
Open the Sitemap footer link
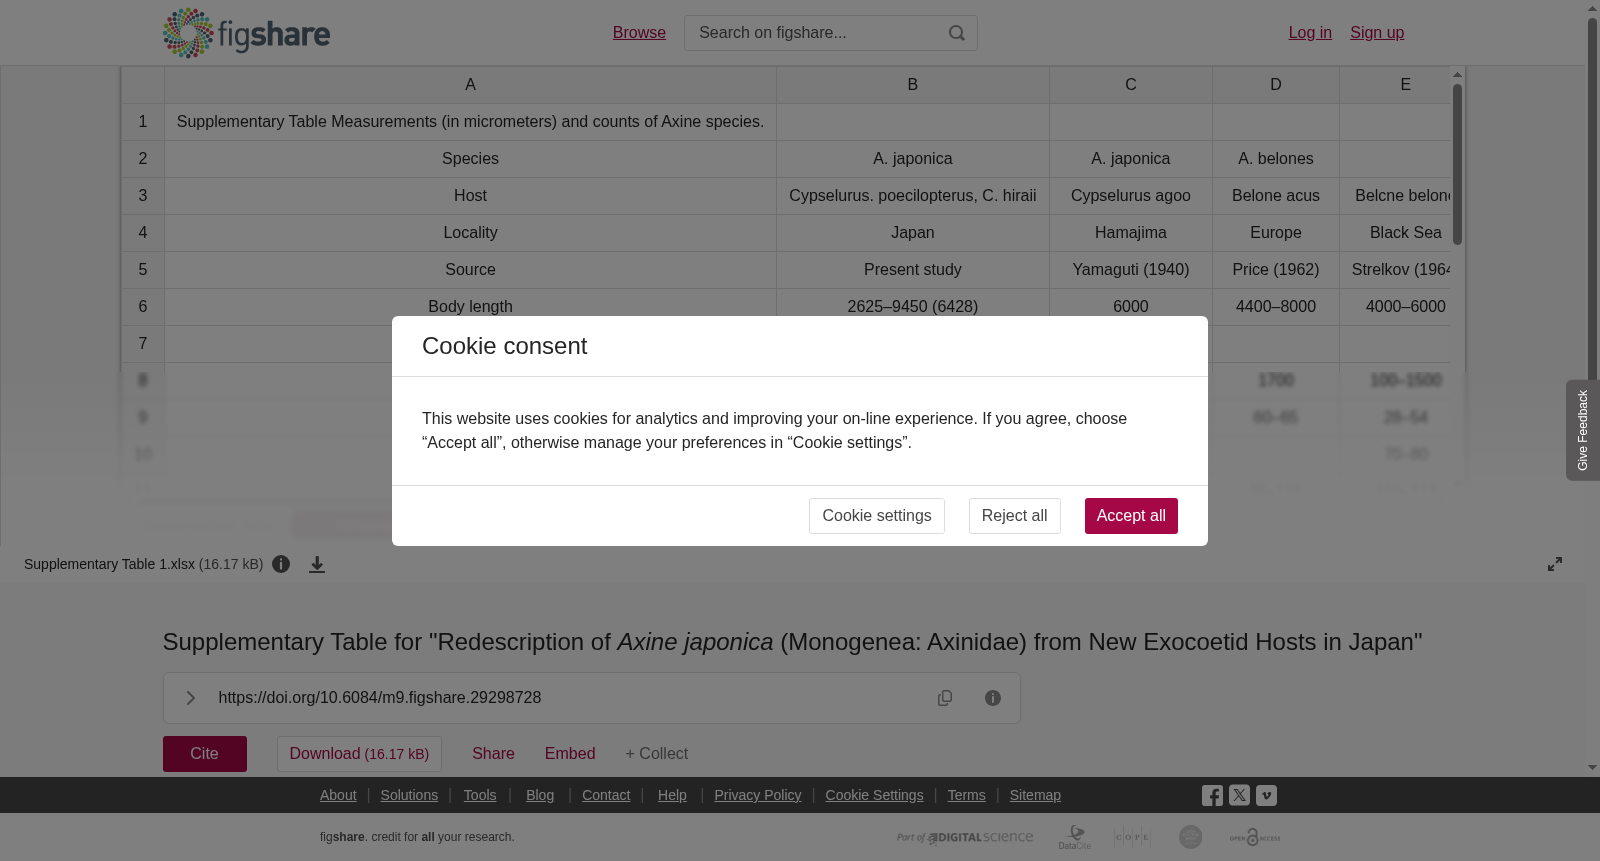click(1035, 795)
